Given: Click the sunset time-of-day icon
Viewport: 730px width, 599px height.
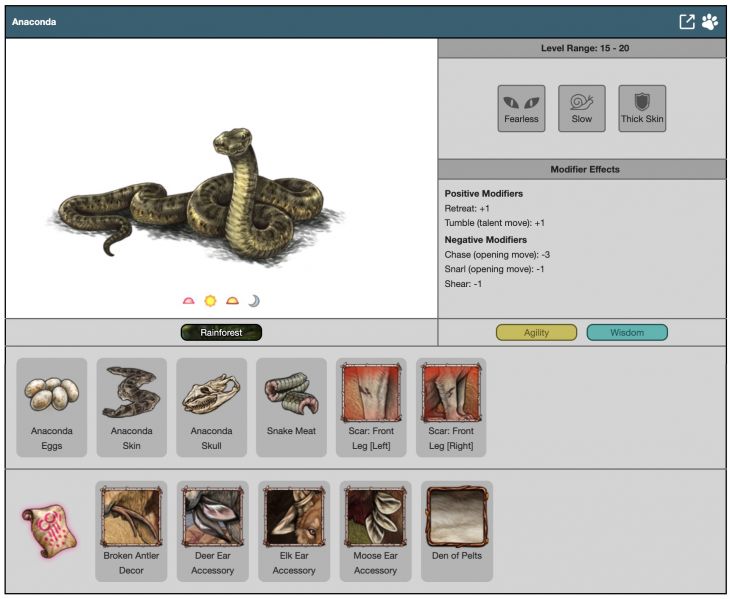Looking at the screenshot, I should coord(232,301).
